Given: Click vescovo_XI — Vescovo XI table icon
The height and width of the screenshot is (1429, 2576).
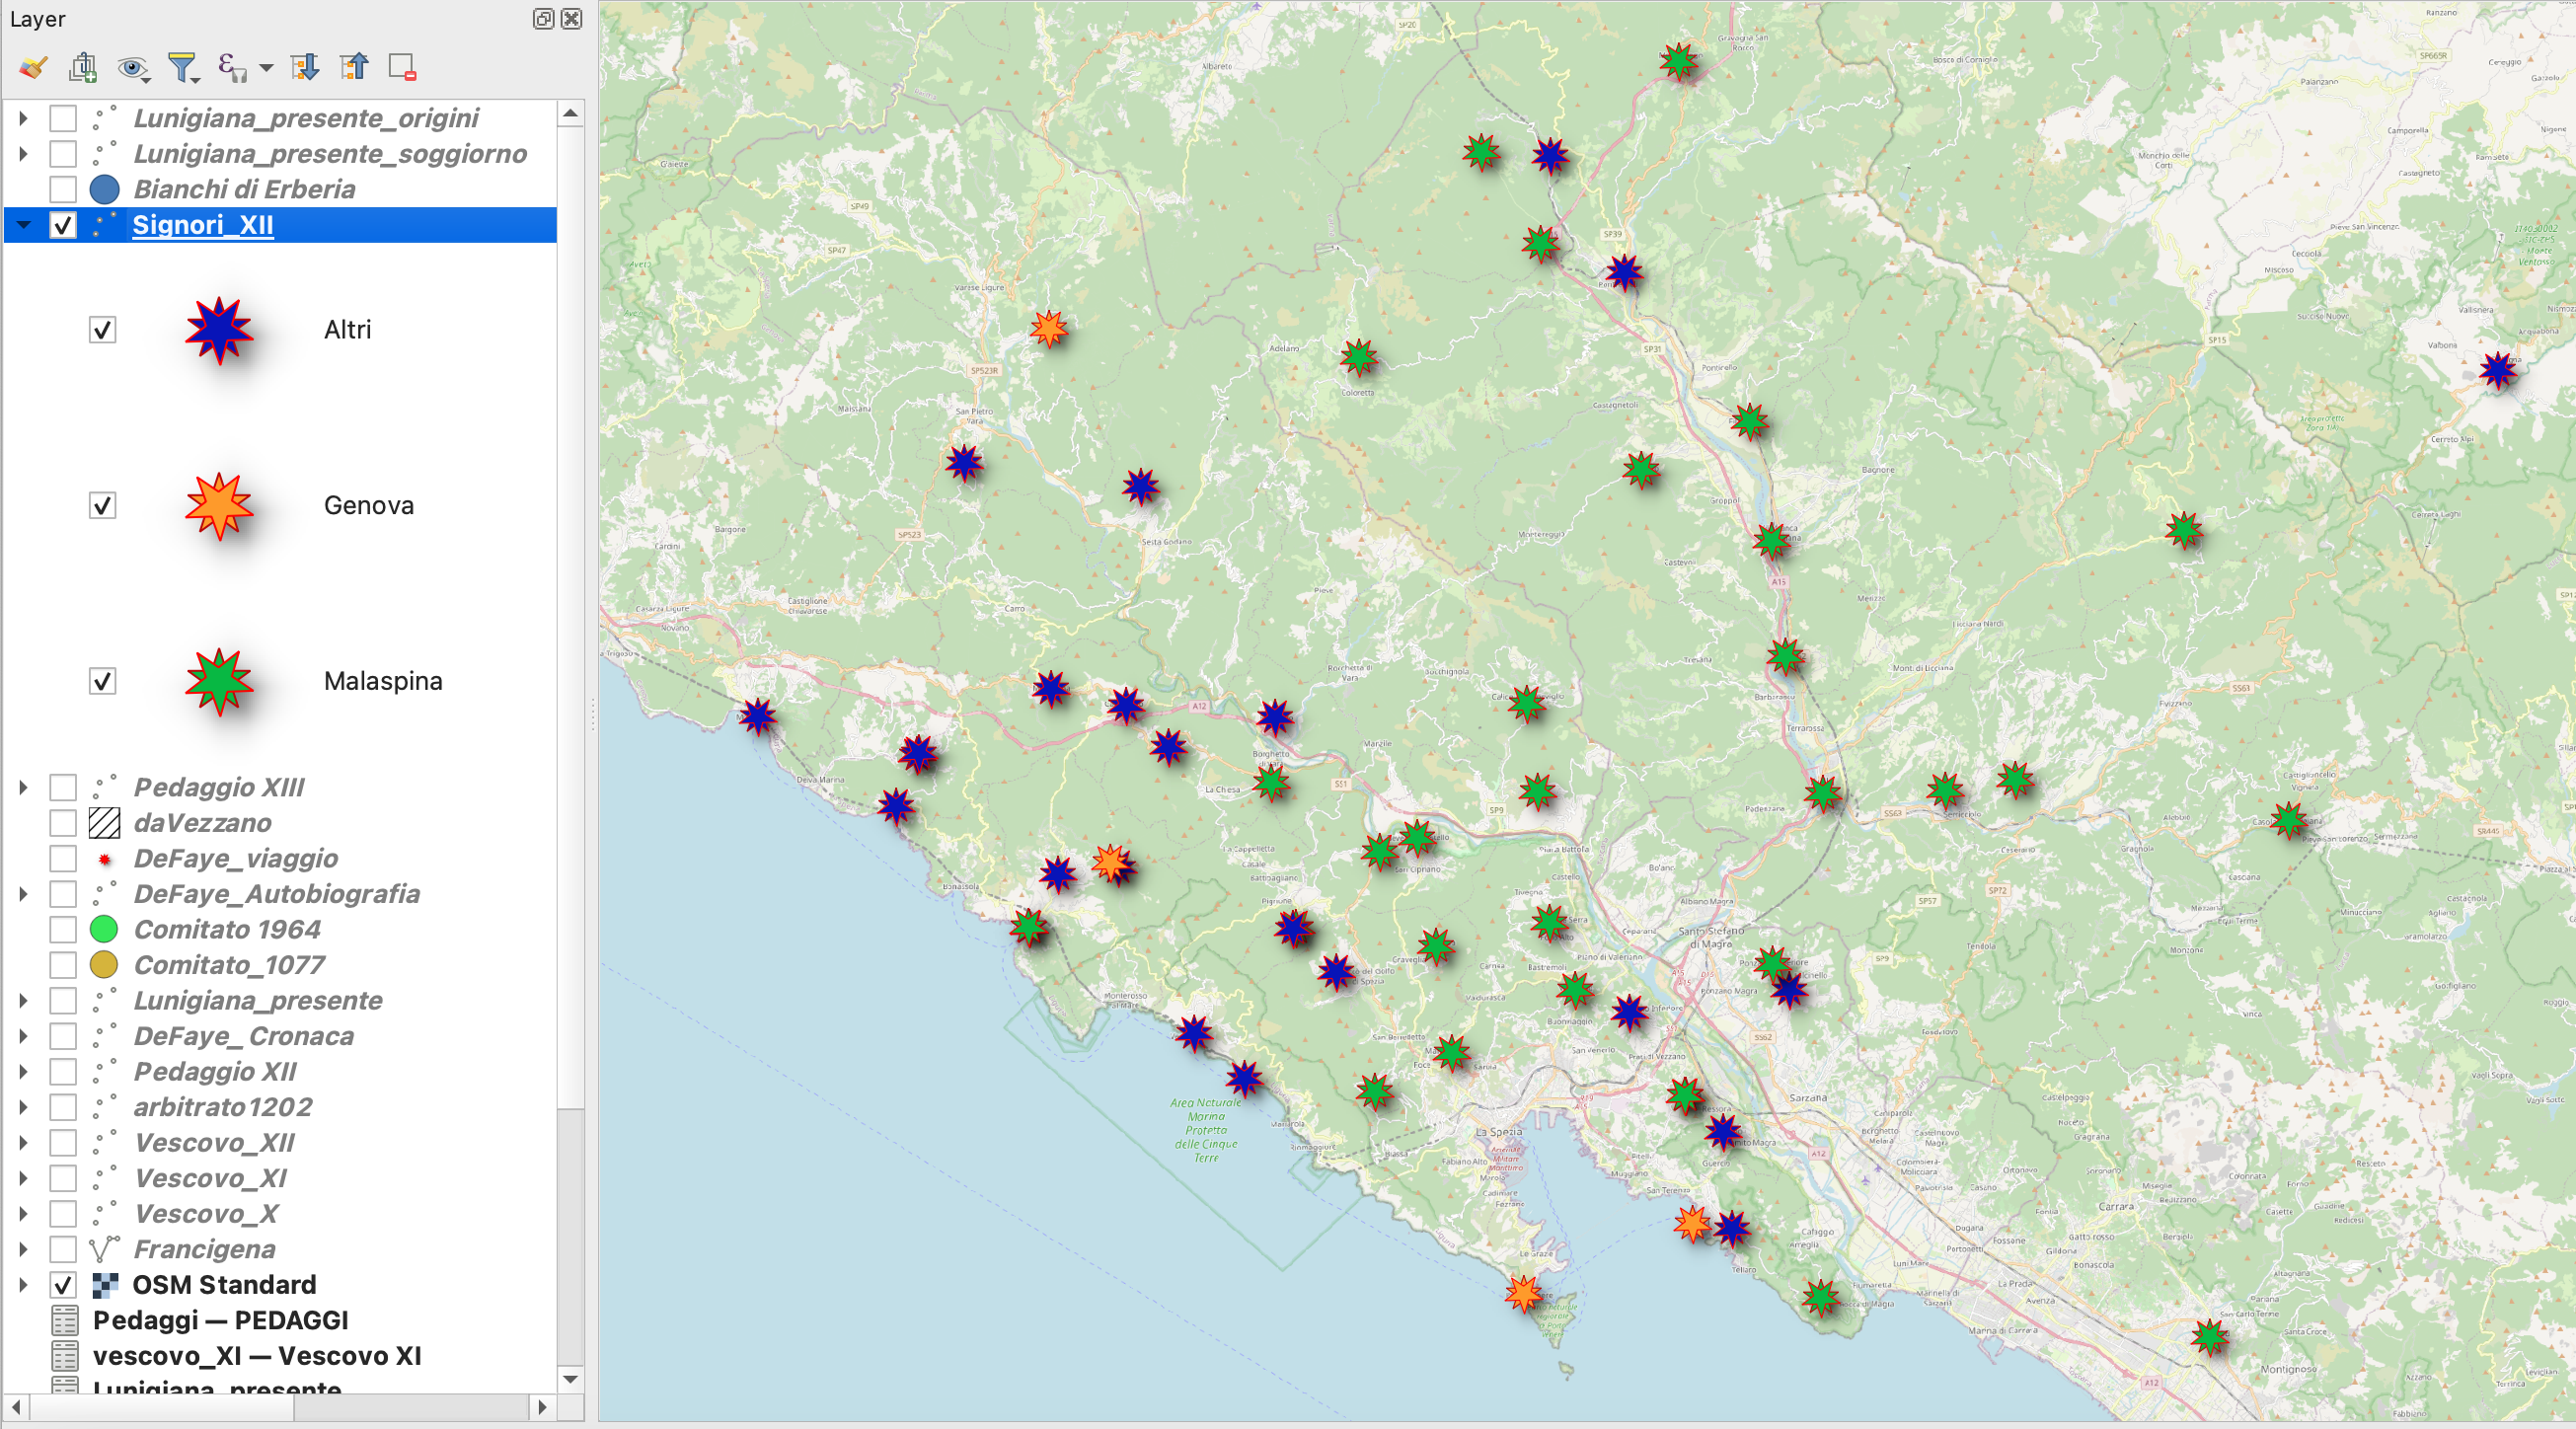Looking at the screenshot, I should click(x=65, y=1356).
